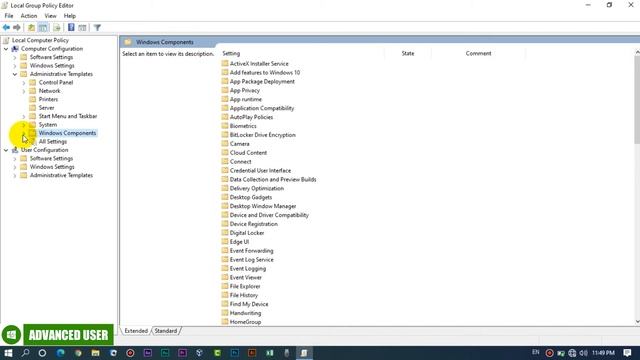The height and width of the screenshot is (360, 640).
Task: Expand the Network tree node
Action: click(x=24, y=91)
